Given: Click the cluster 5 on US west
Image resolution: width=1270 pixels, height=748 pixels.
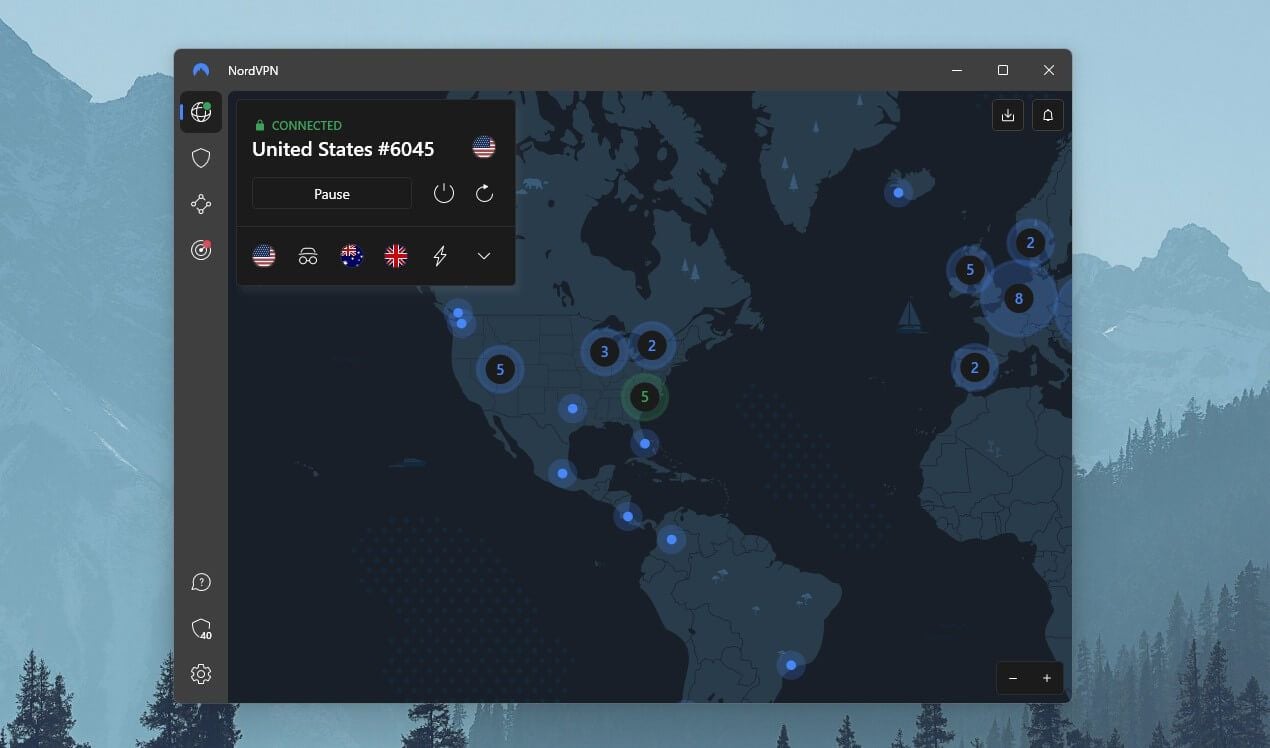Looking at the screenshot, I should 500,369.
